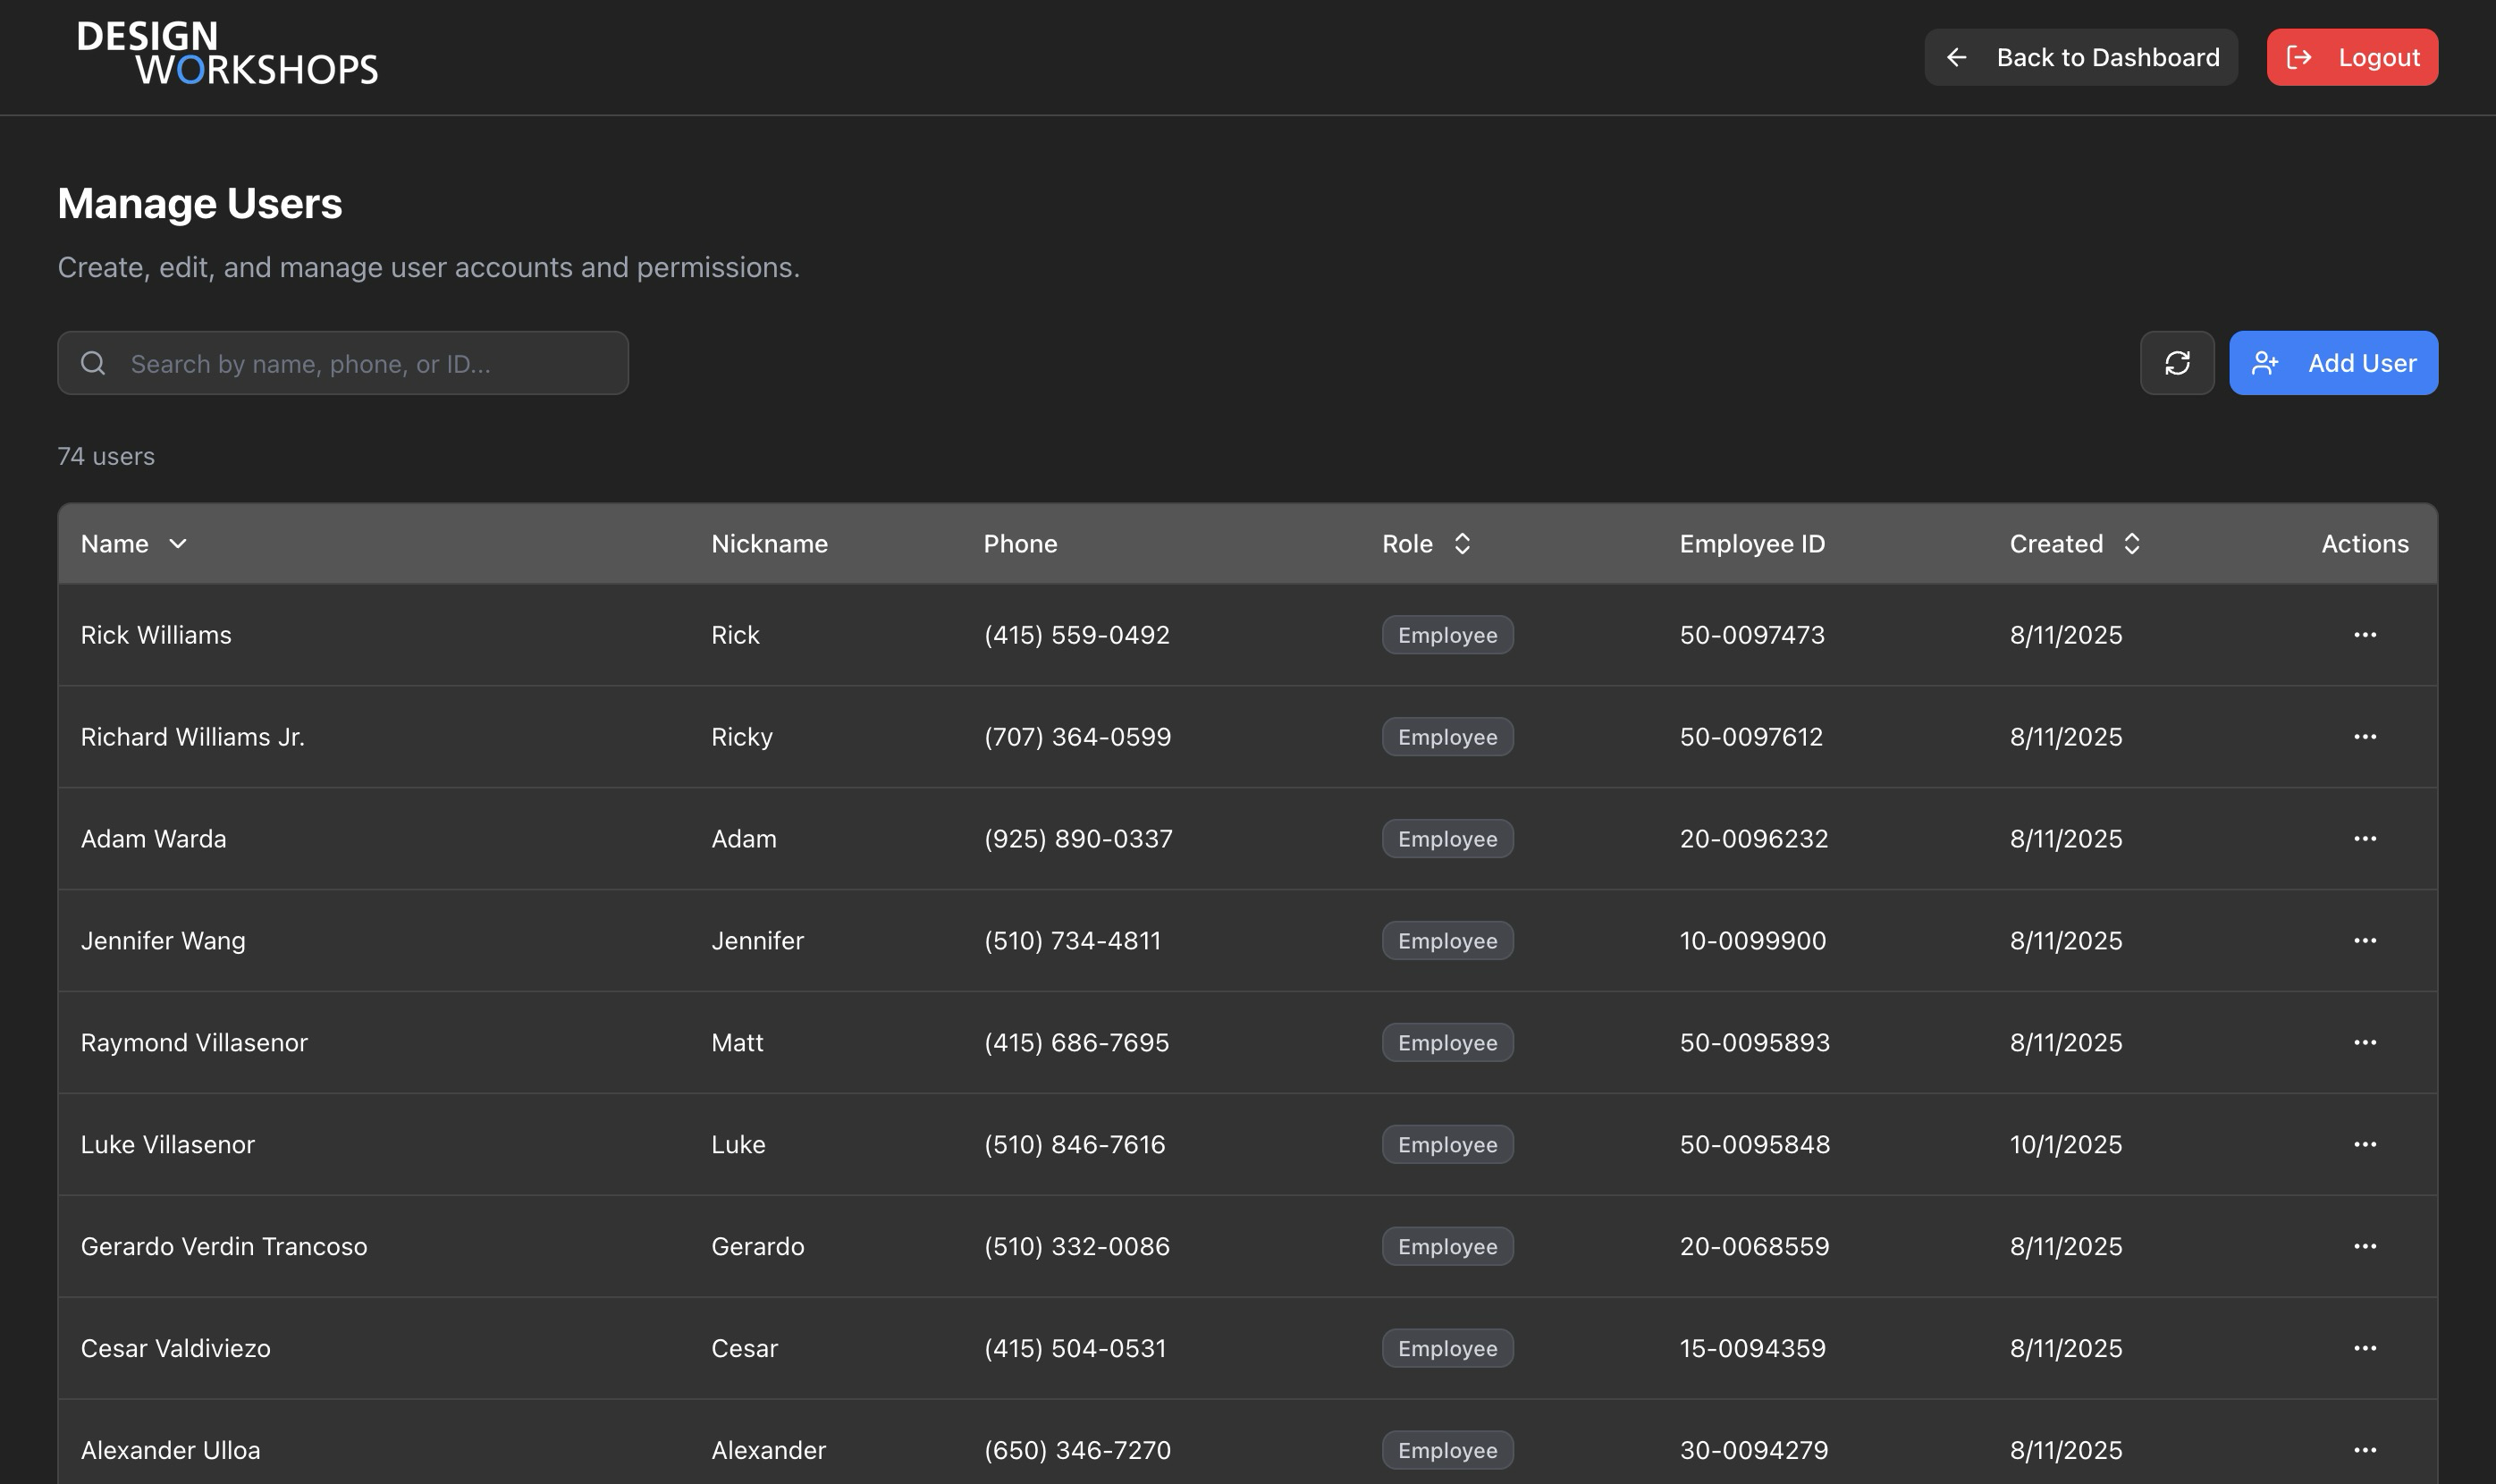Viewport: 2496px width, 1484px height.
Task: Click the Logout button
Action: 2351,57
